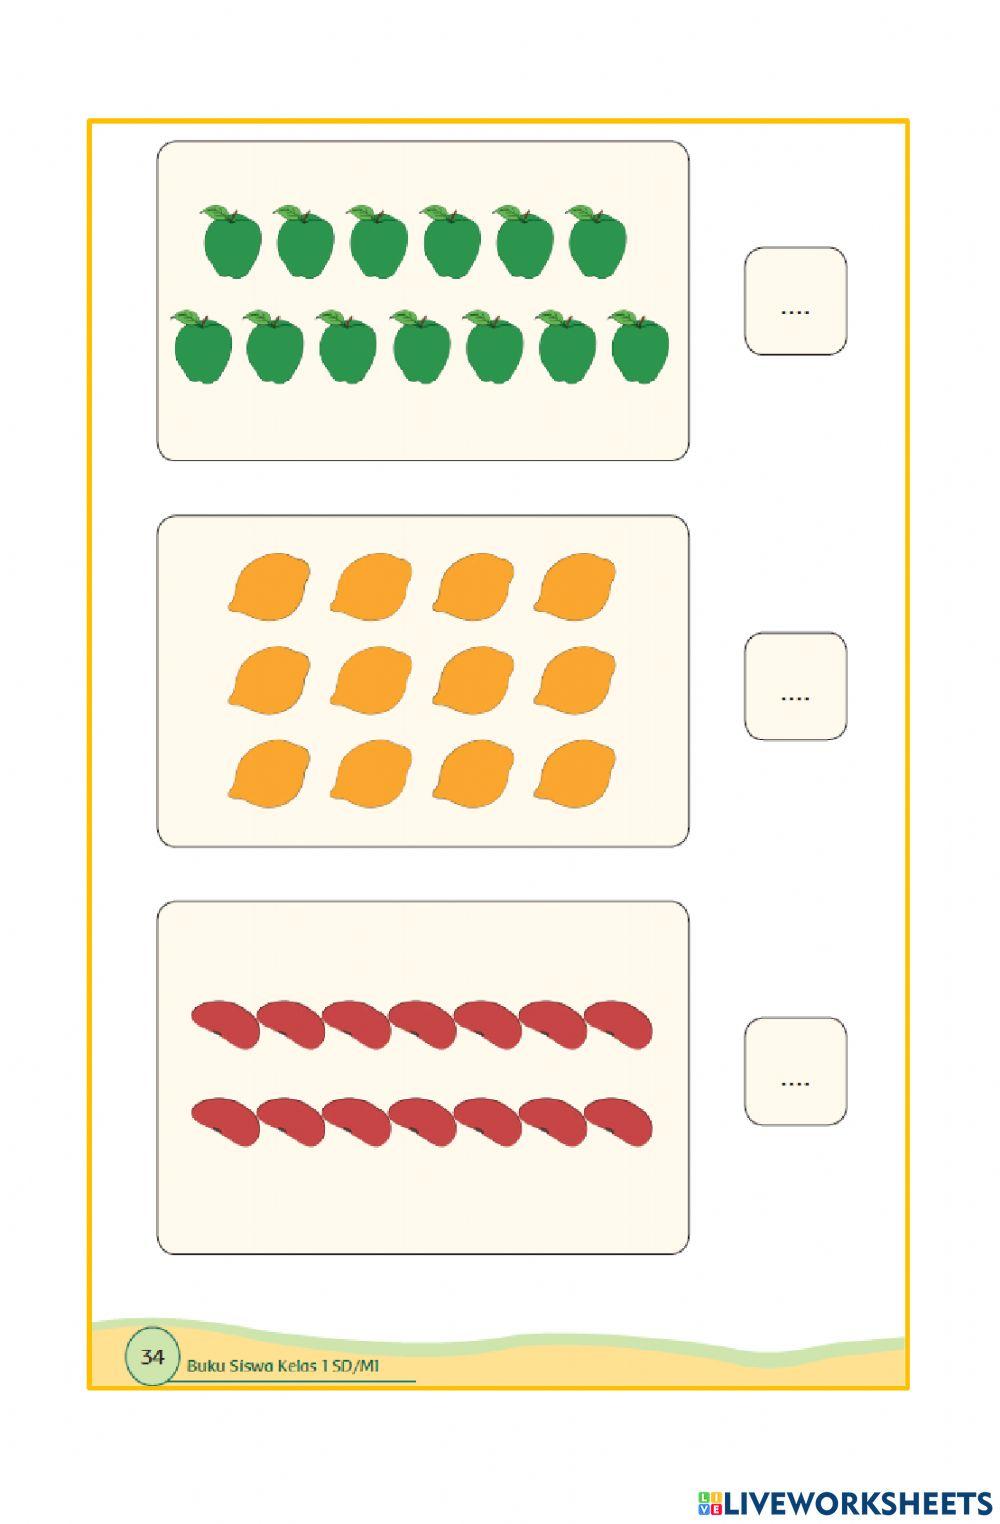Screen dimensions: 1000x1524
Task: Click the bottom-right orange mango
Action: click(x=574, y=773)
